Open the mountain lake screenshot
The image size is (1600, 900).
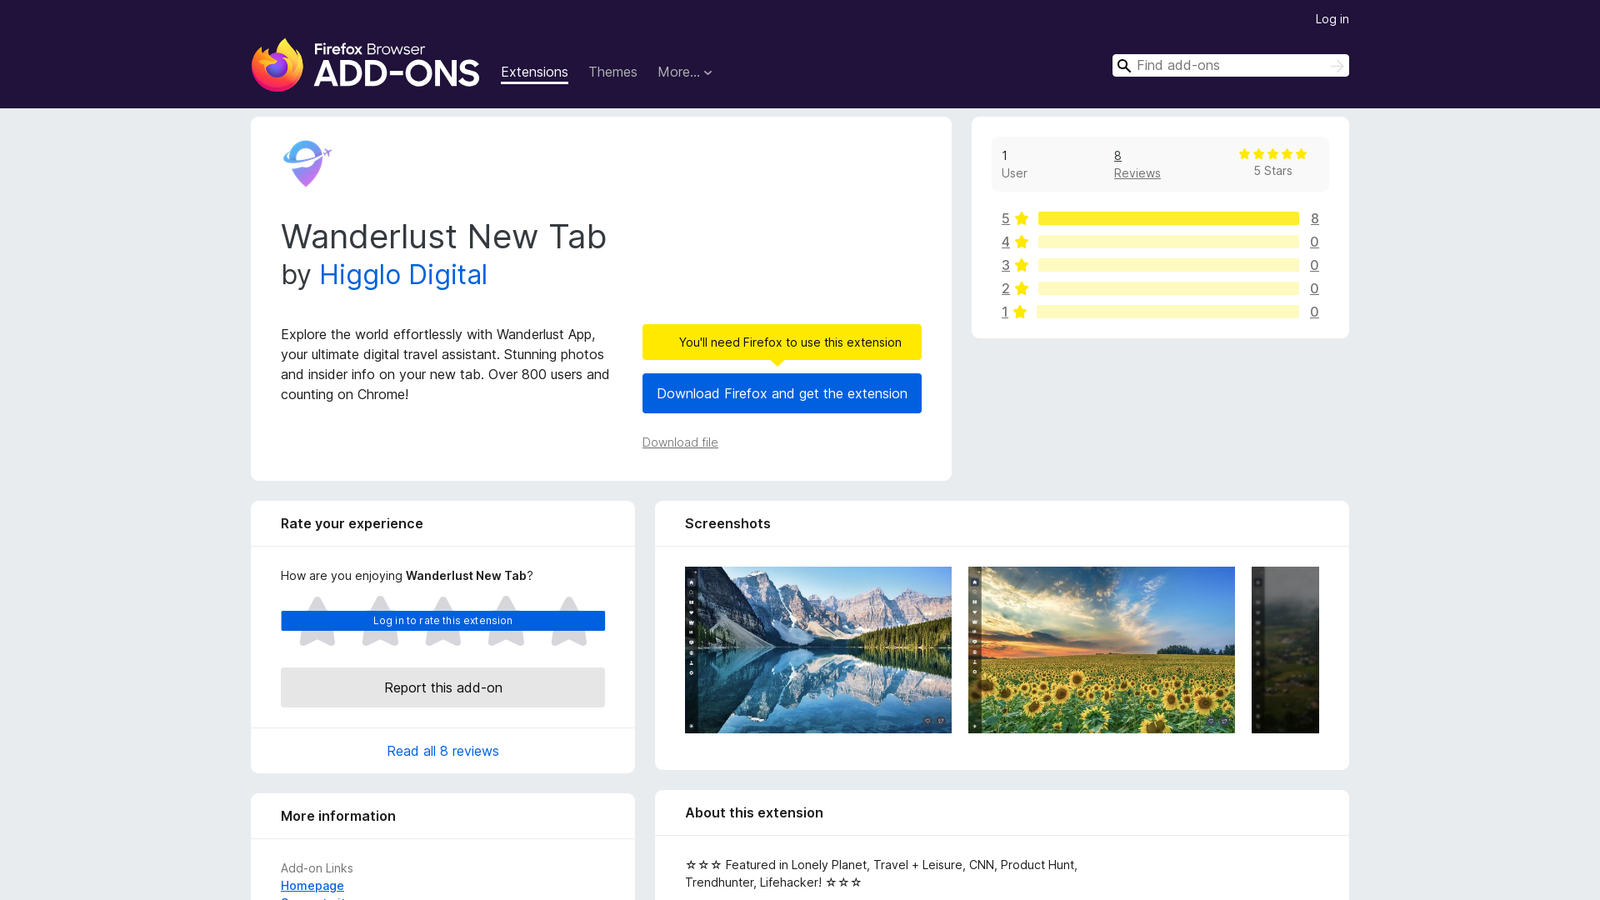[x=818, y=650]
